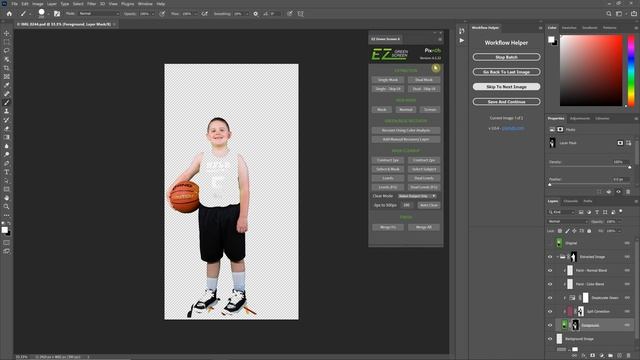
Task: Click Save And Continue button
Action: point(507,102)
